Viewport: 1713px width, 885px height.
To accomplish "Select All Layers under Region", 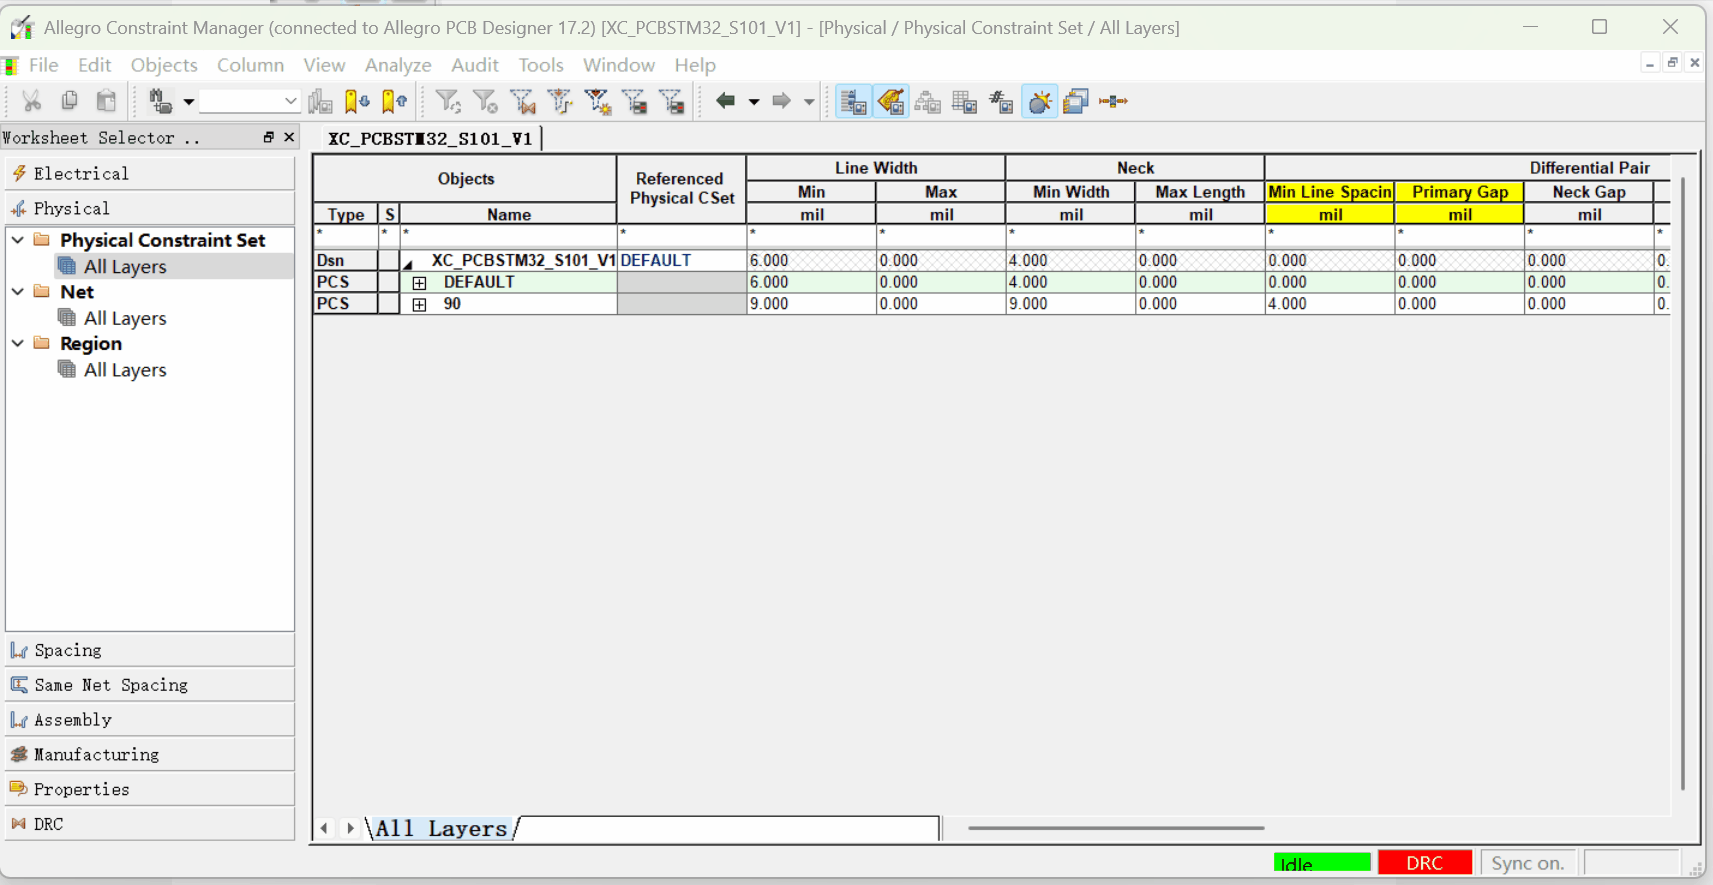I will coord(125,370).
